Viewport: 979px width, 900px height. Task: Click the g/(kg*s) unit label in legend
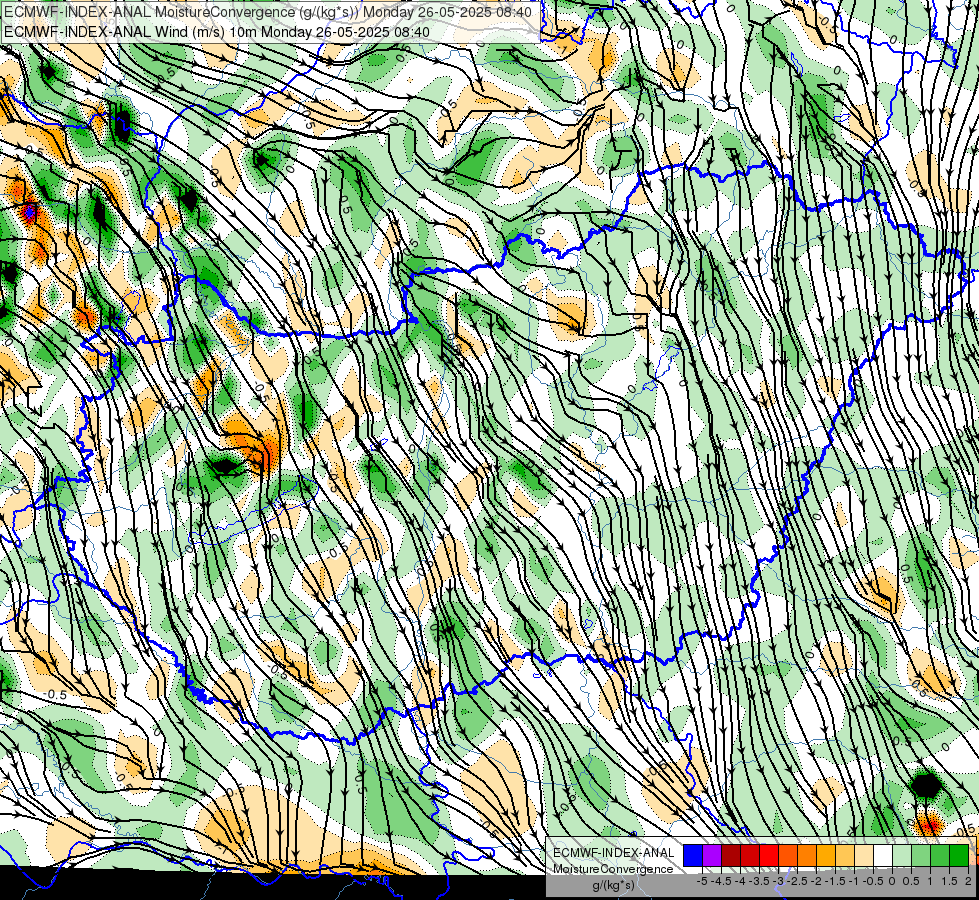613,885
